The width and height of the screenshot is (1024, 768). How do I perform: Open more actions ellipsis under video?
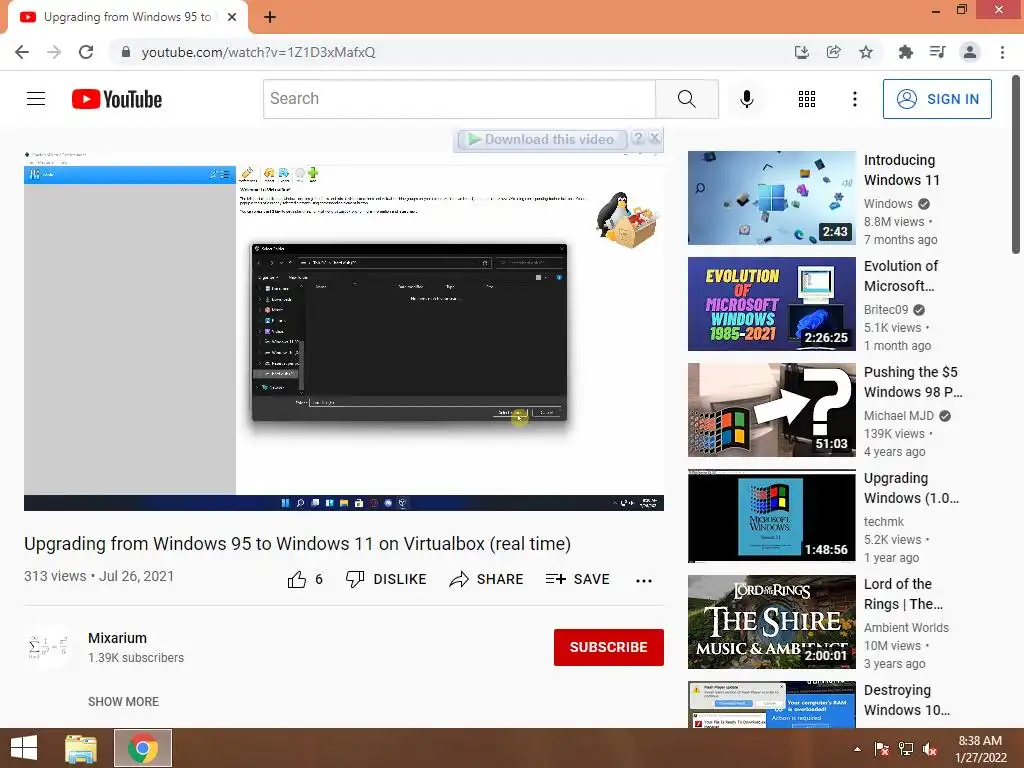pyautogui.click(x=643, y=581)
